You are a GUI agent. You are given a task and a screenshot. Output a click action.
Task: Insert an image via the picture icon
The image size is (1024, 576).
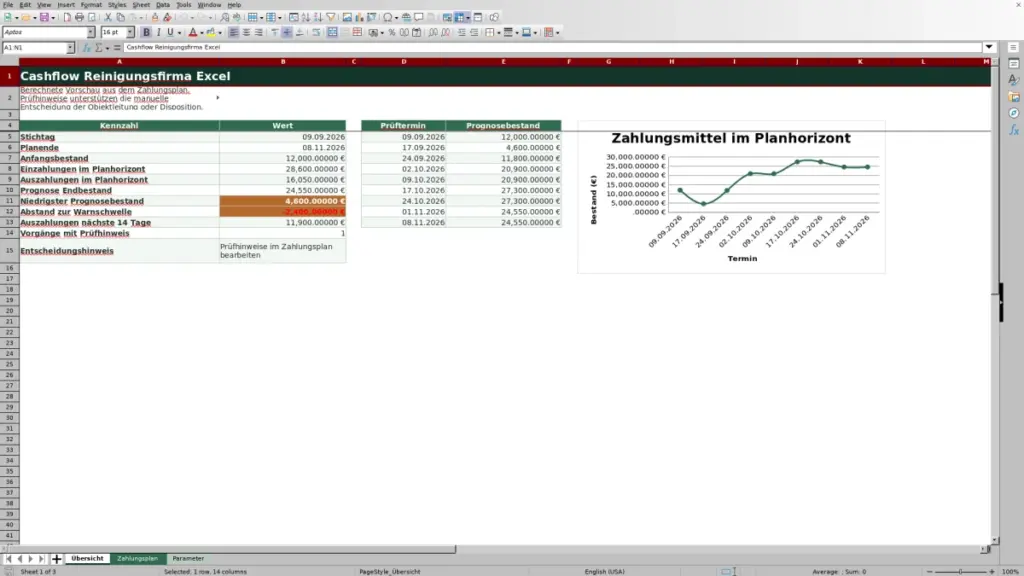pos(347,18)
